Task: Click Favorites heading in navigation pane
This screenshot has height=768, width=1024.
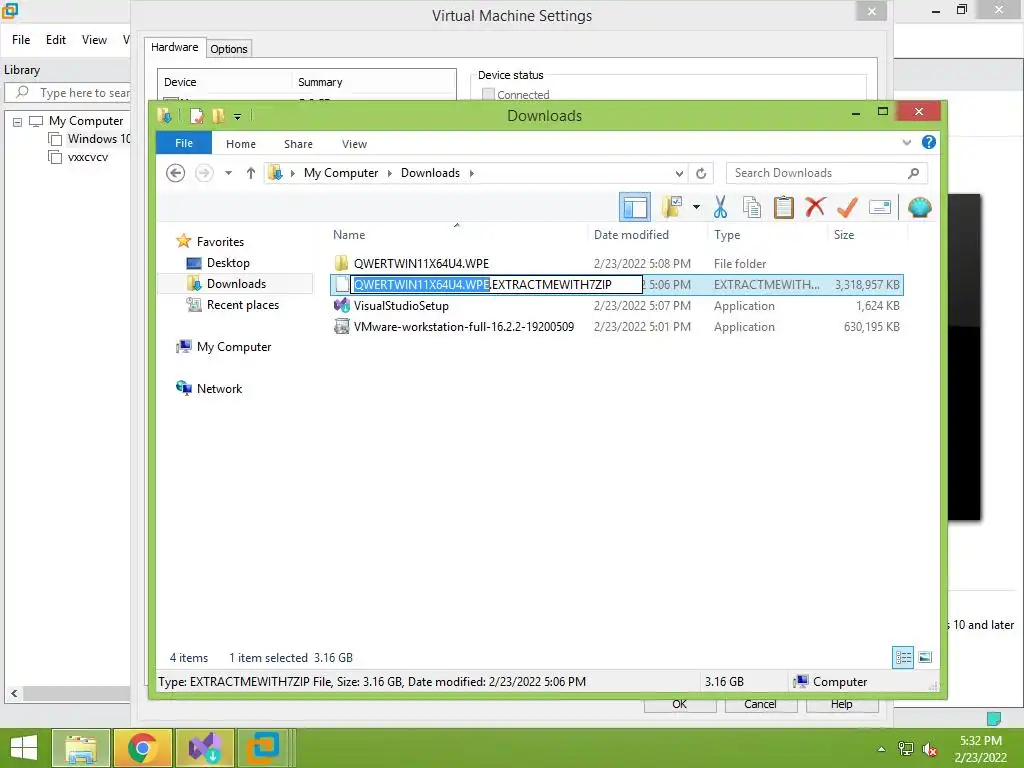Action: pyautogui.click(x=220, y=242)
